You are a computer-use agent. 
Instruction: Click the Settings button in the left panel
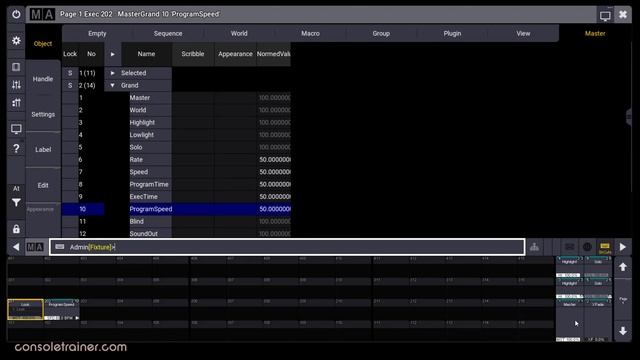click(x=43, y=114)
